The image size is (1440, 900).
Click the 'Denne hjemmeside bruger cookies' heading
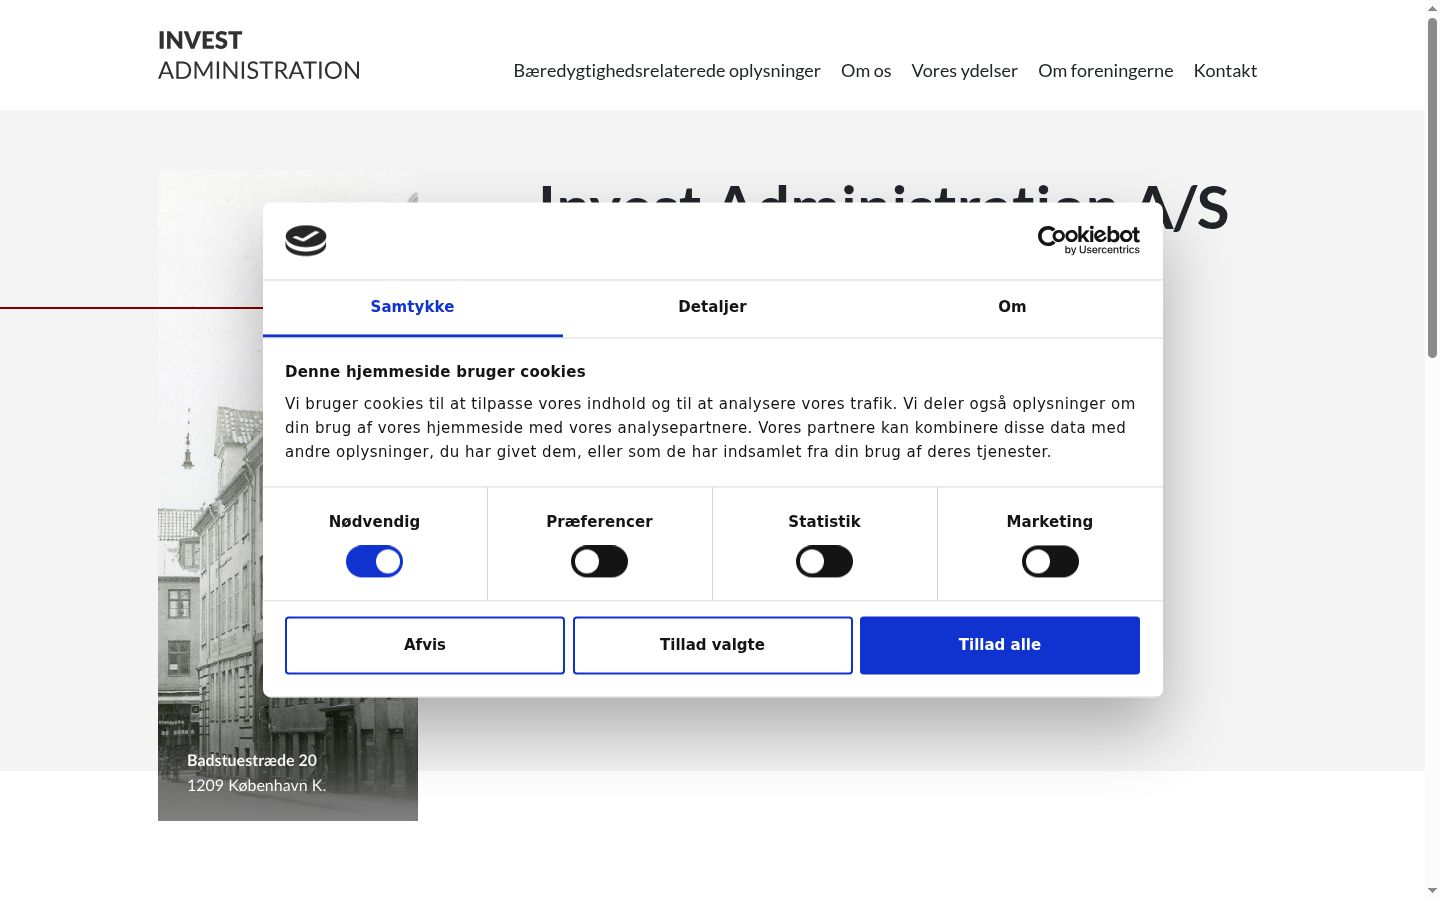tap(435, 371)
